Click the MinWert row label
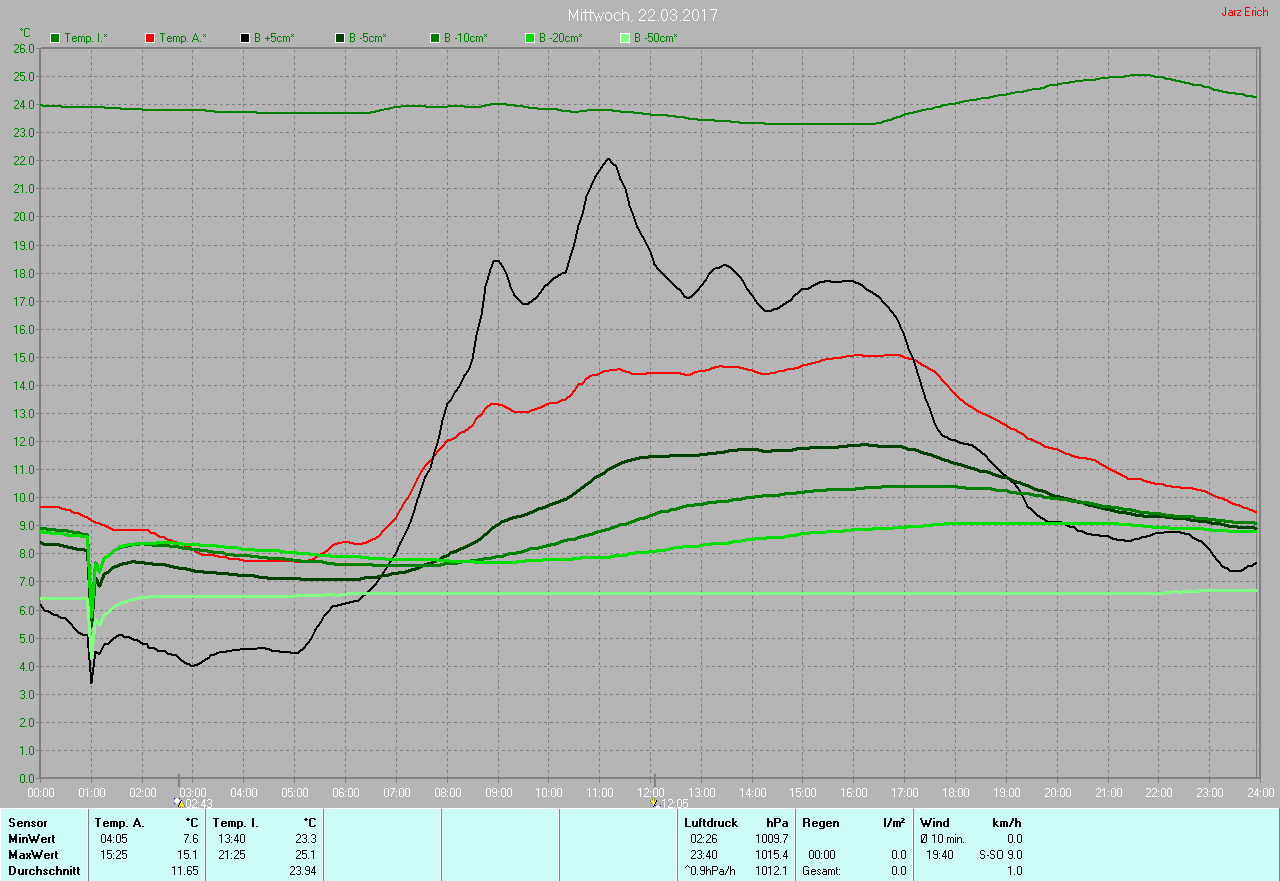Screen dimensions: 1280x881 [33, 839]
